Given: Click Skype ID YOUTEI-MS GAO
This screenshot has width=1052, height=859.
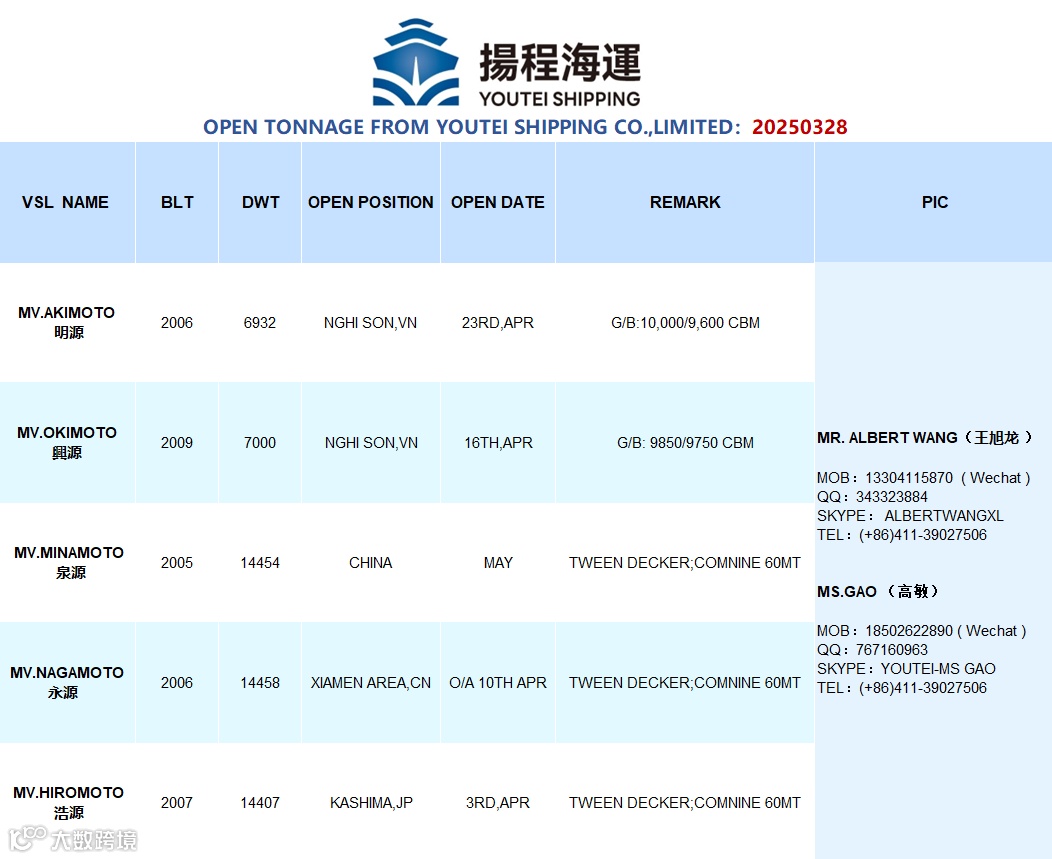Looking at the screenshot, I should (938, 669).
